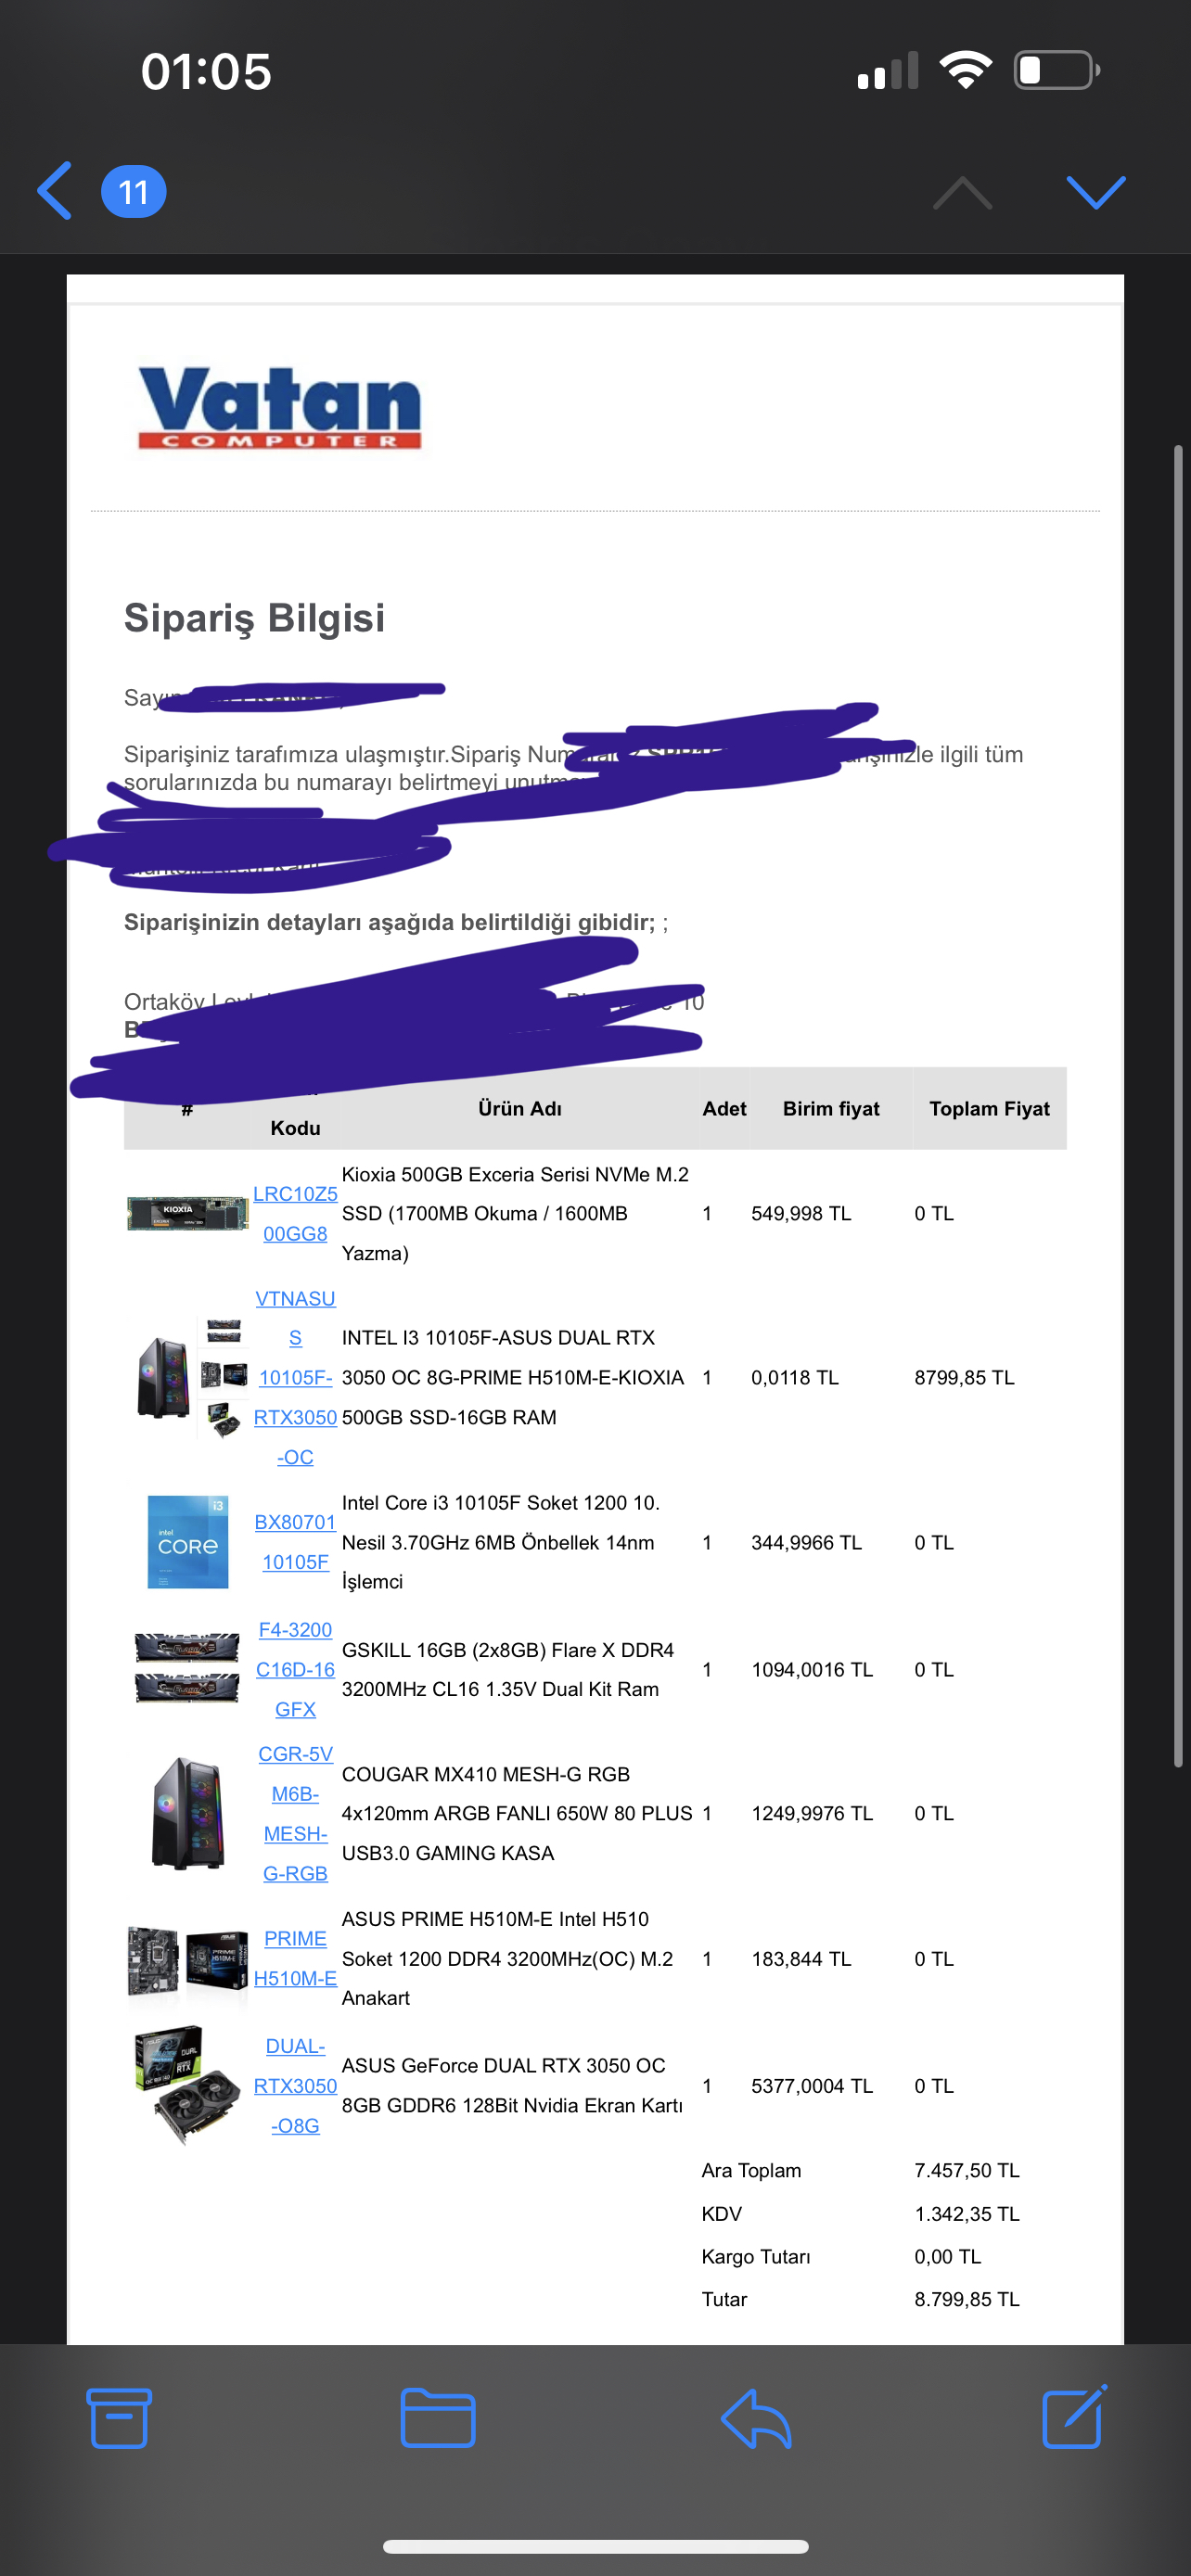This screenshot has width=1191, height=2576.
Task: Compose a new email with pencil icon
Action: click(x=1074, y=2416)
